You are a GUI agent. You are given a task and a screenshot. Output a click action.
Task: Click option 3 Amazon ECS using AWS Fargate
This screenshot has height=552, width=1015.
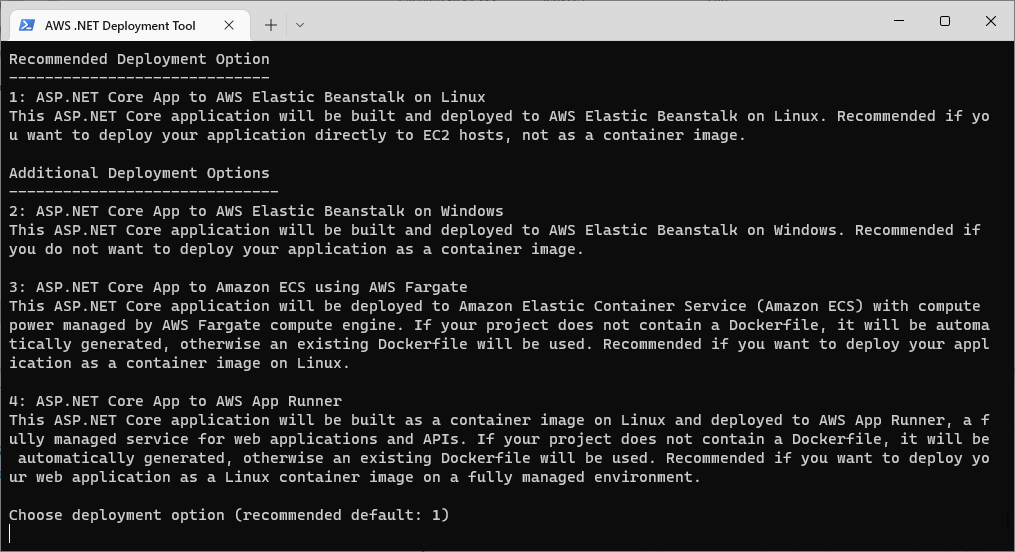point(238,287)
